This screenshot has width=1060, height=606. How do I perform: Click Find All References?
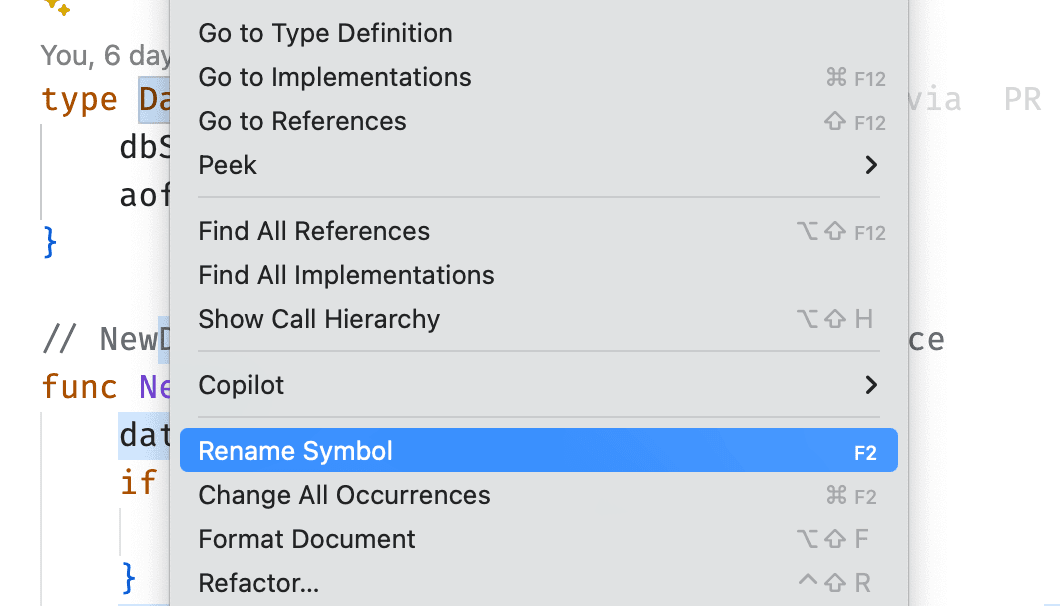coord(314,231)
